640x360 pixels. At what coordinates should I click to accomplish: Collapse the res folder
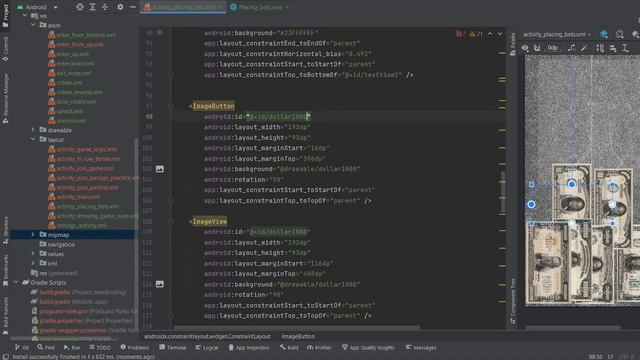tap(25, 16)
